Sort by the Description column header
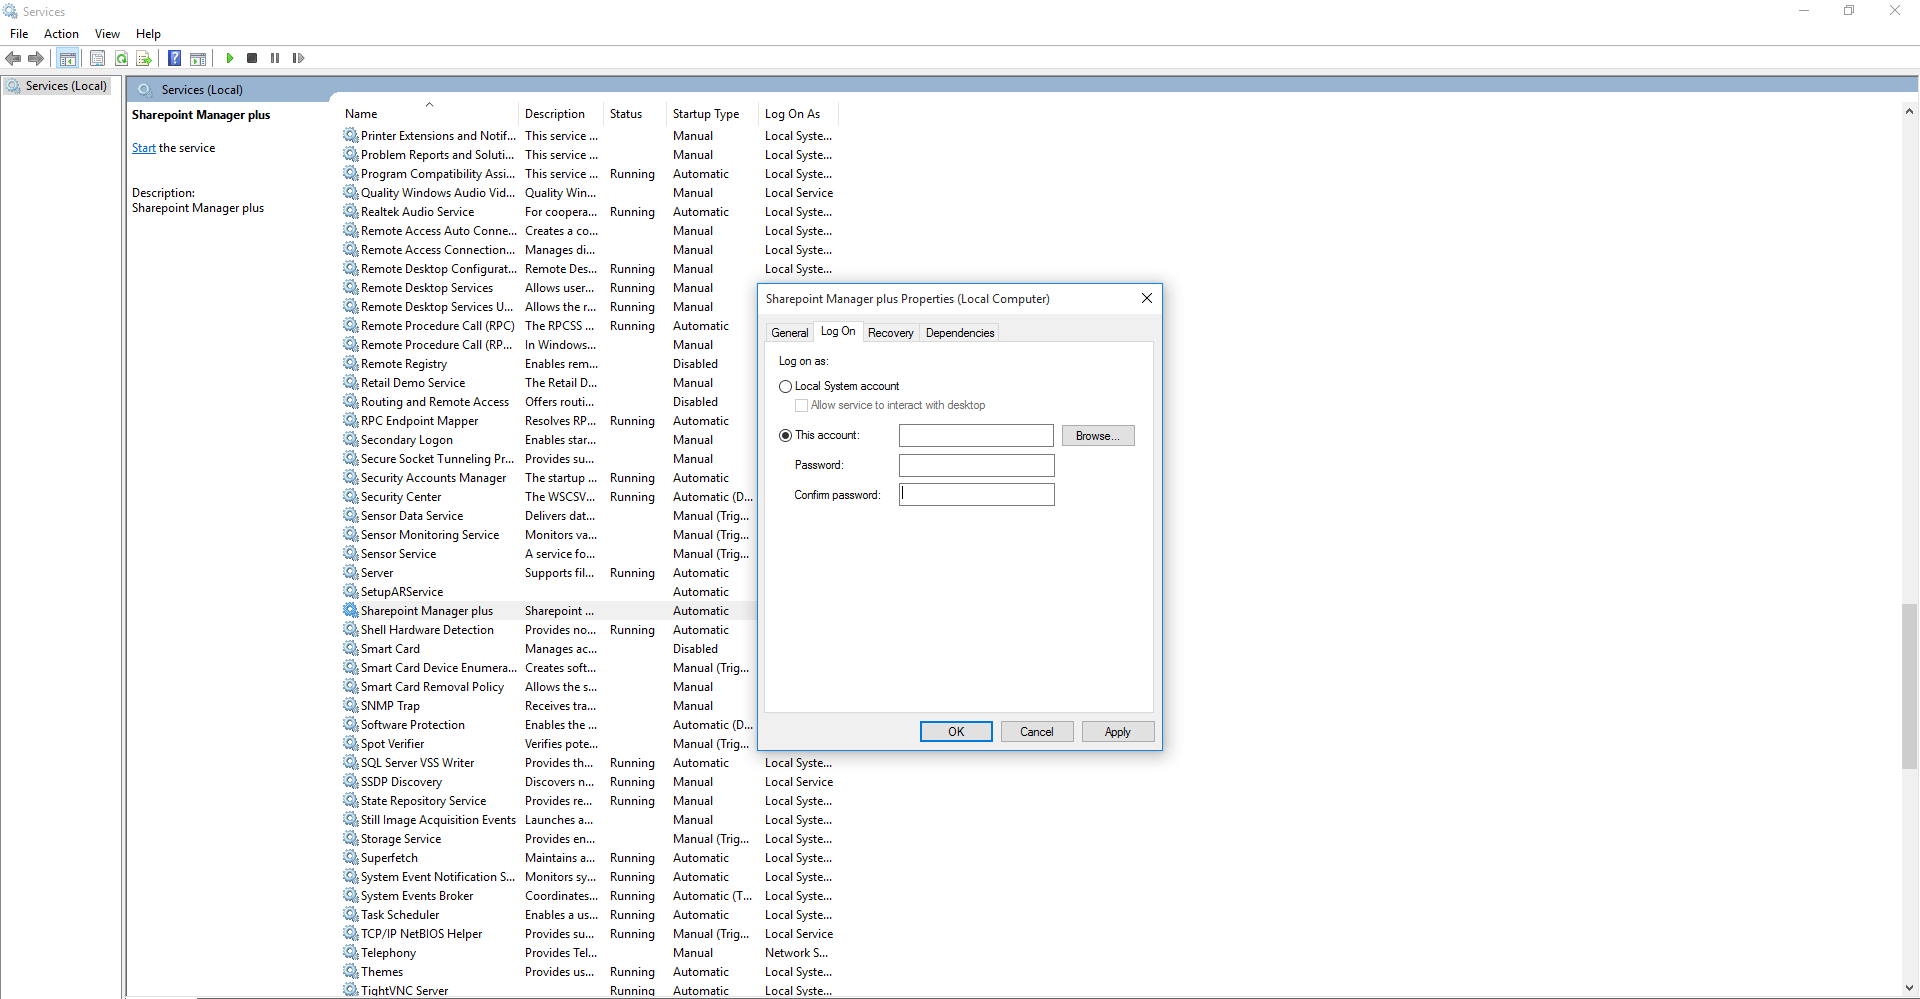This screenshot has width=1920, height=999. (x=561, y=114)
